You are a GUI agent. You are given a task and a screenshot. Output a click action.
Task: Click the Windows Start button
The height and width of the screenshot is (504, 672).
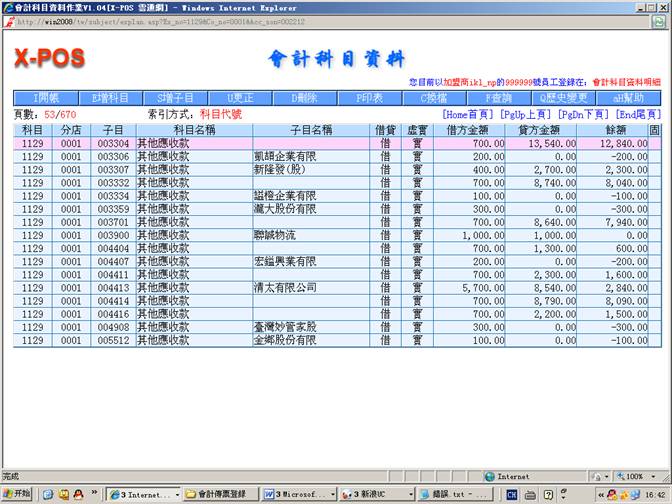coord(17,494)
